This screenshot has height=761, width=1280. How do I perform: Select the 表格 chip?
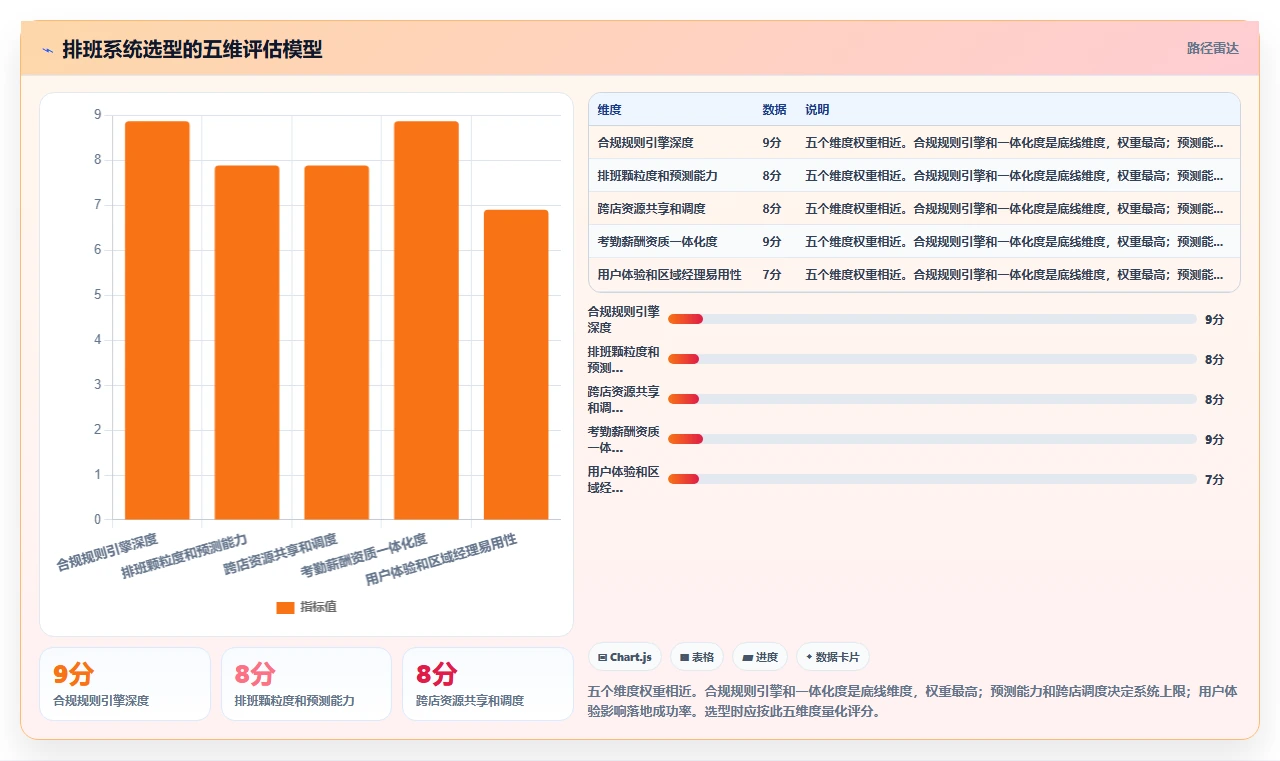coord(697,657)
